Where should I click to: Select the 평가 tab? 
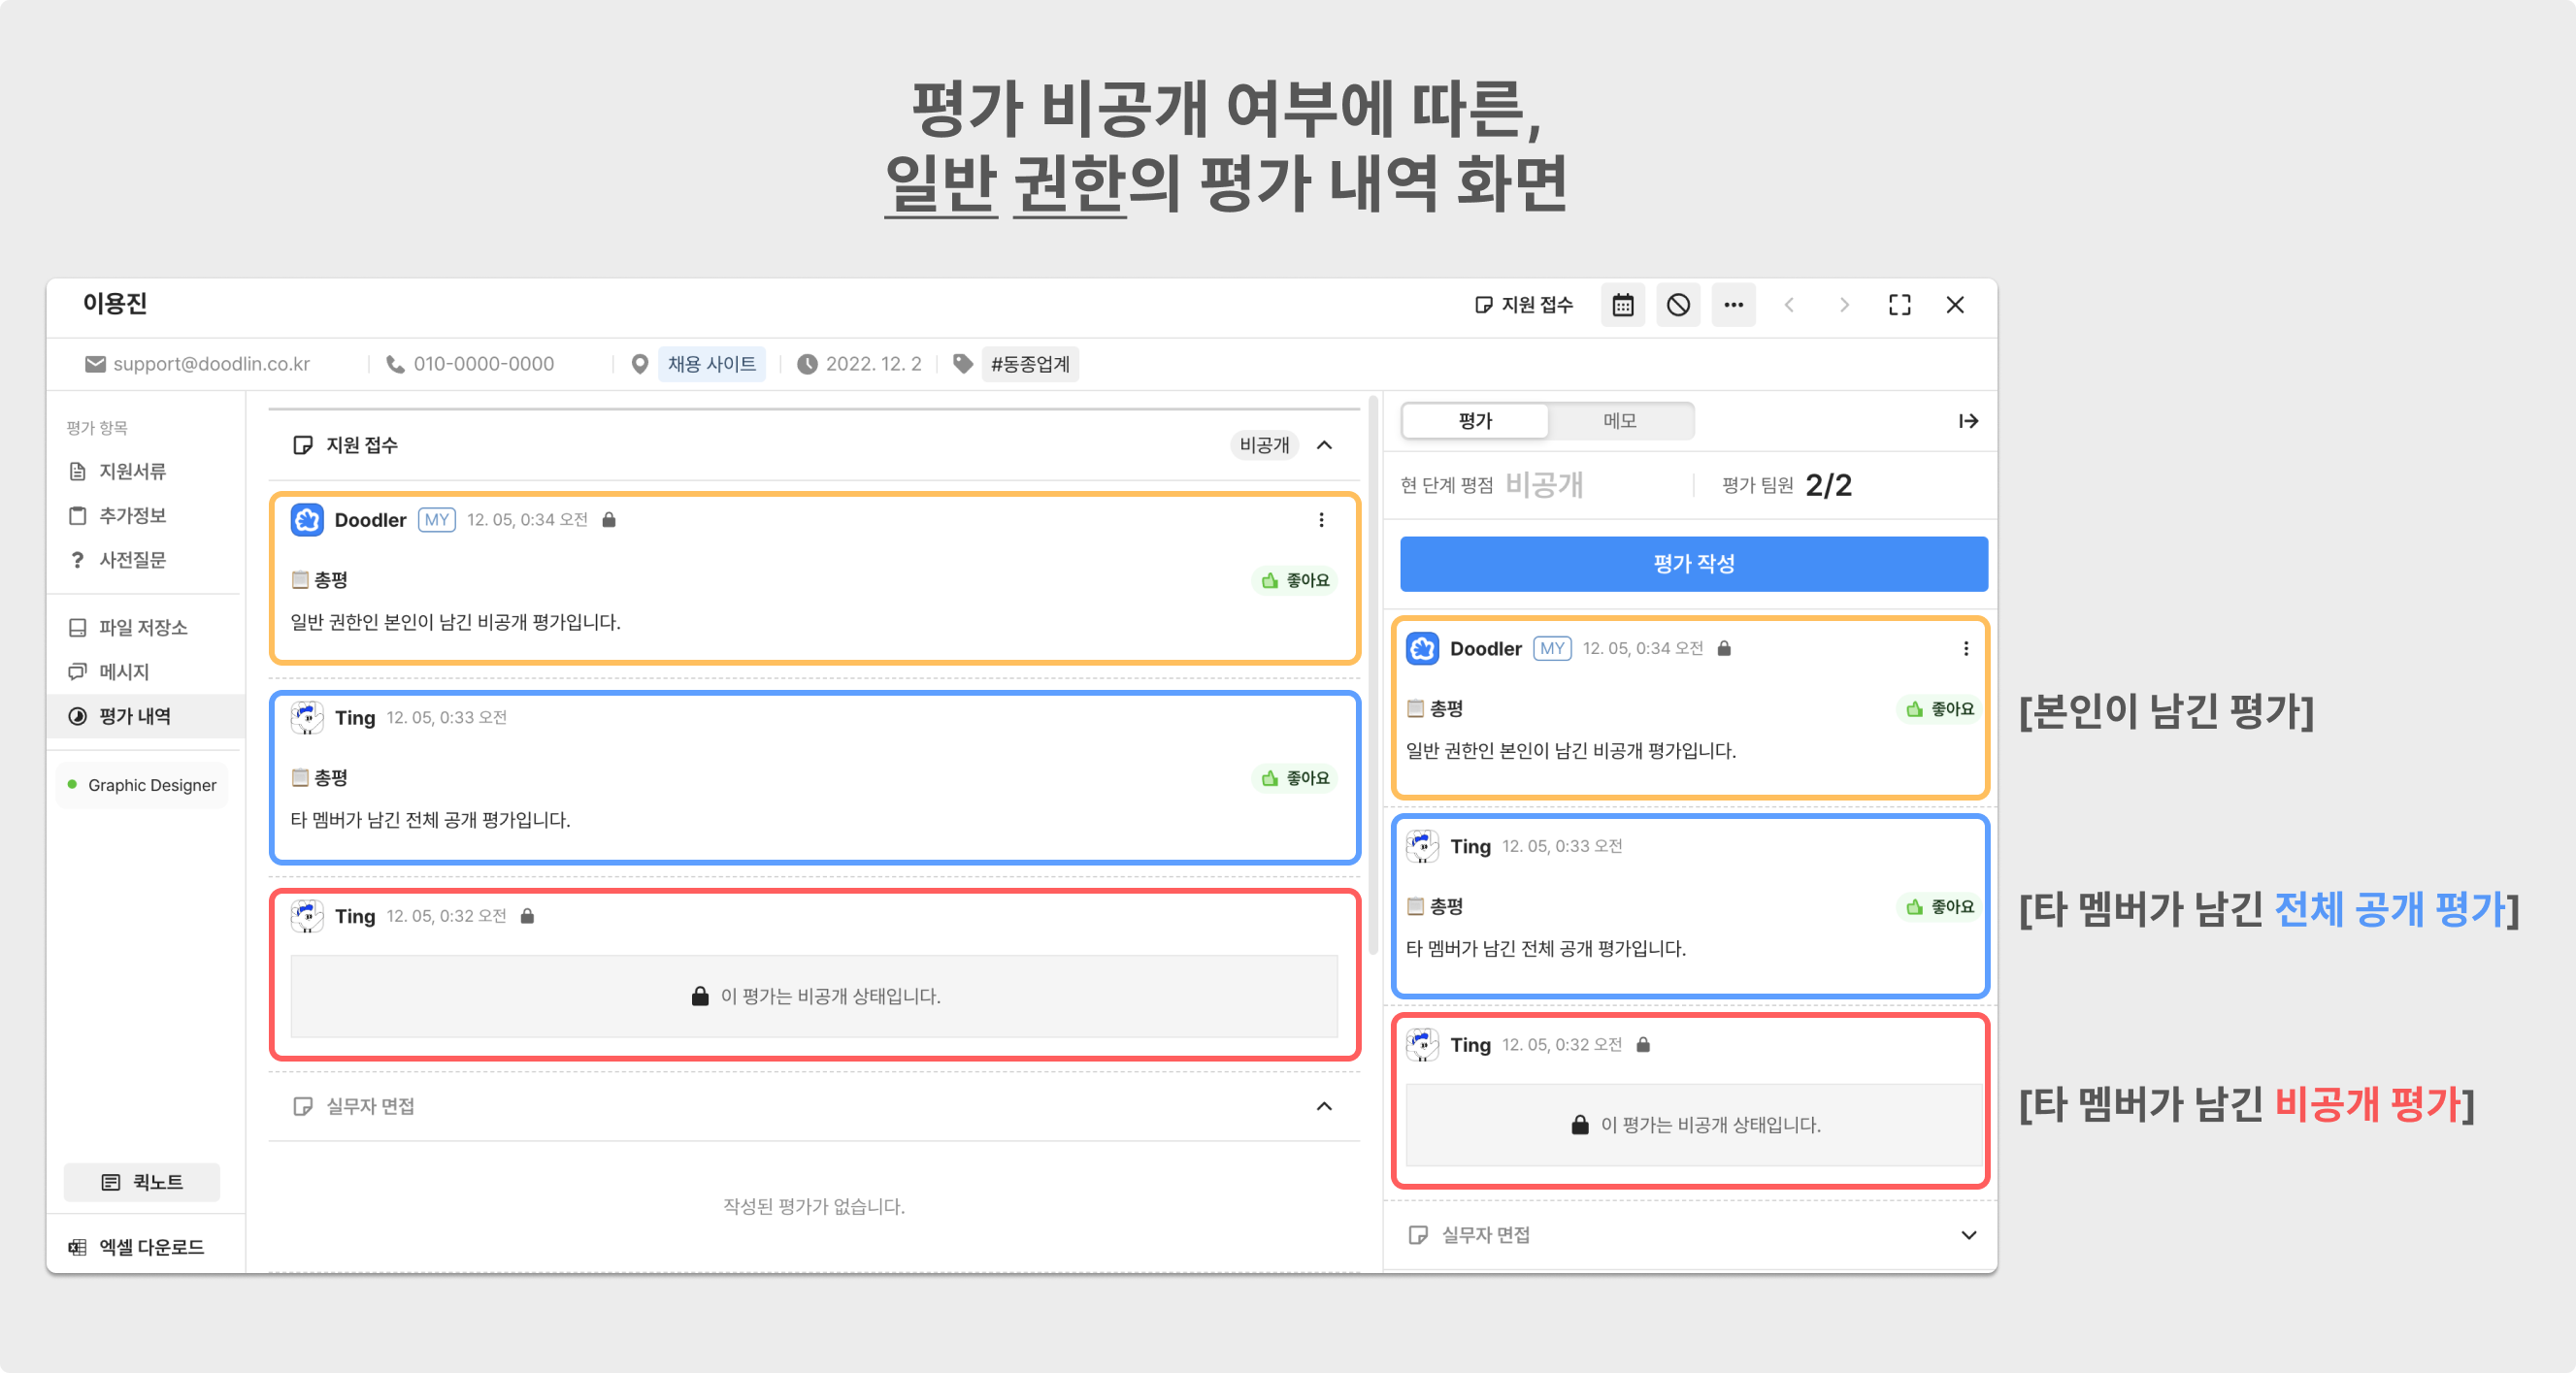[1475, 421]
